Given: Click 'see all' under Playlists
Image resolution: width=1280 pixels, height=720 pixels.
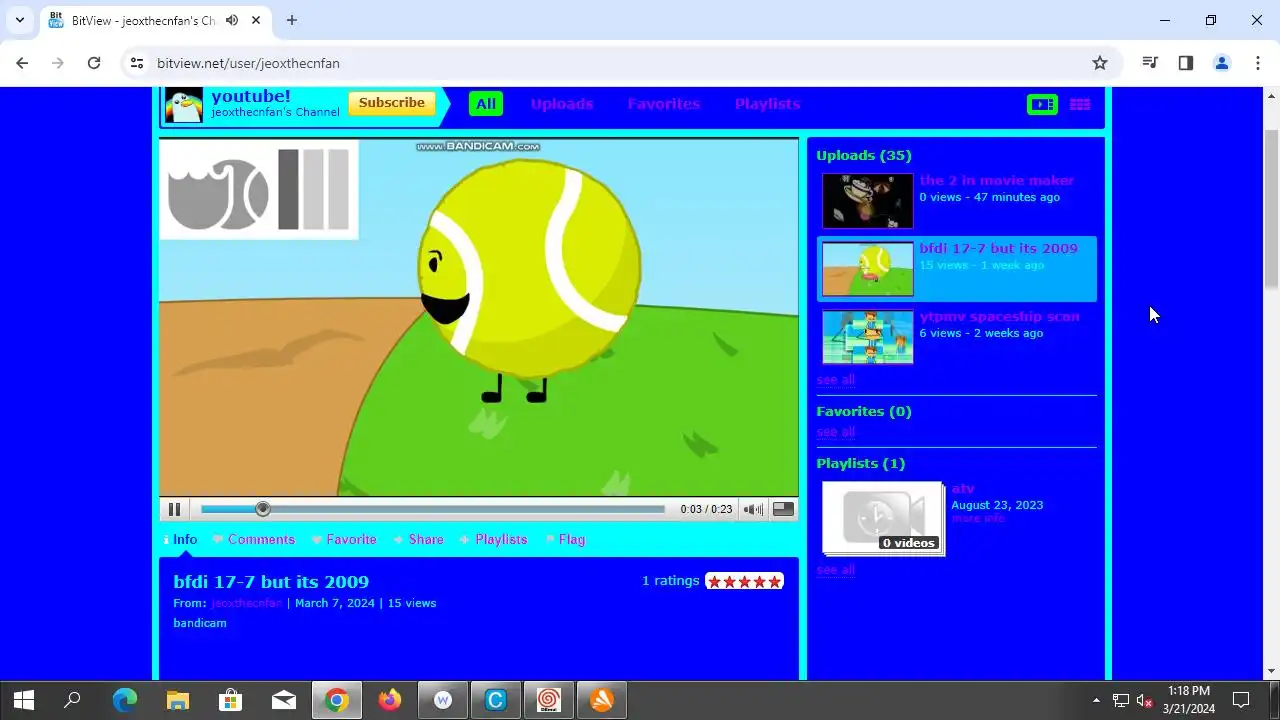Looking at the screenshot, I should pos(836,570).
